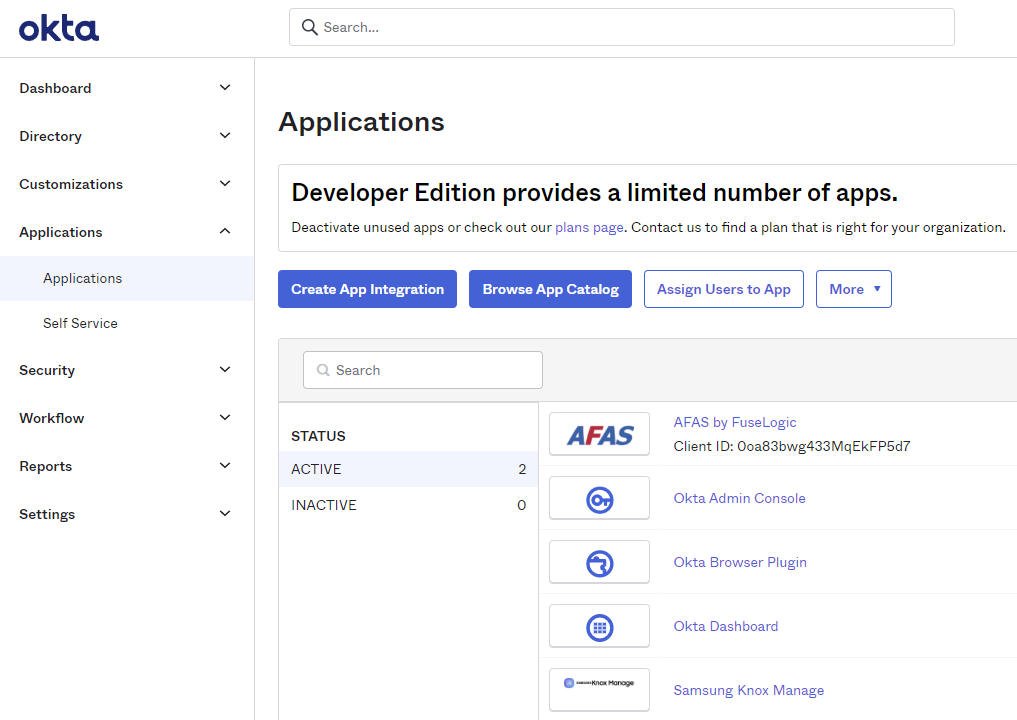Open the Okta Browser Plugin icon tile

[599, 562]
